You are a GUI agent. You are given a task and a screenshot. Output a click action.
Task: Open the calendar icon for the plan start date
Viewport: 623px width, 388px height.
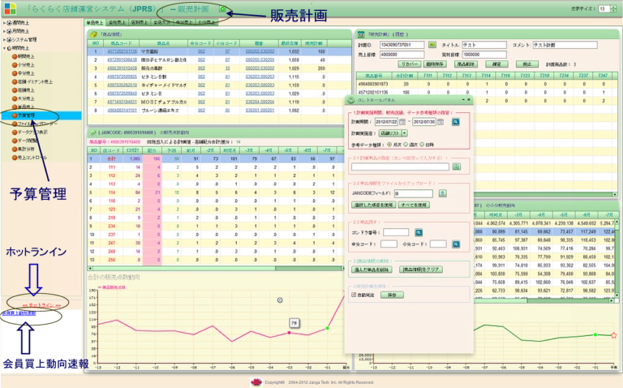pos(402,122)
